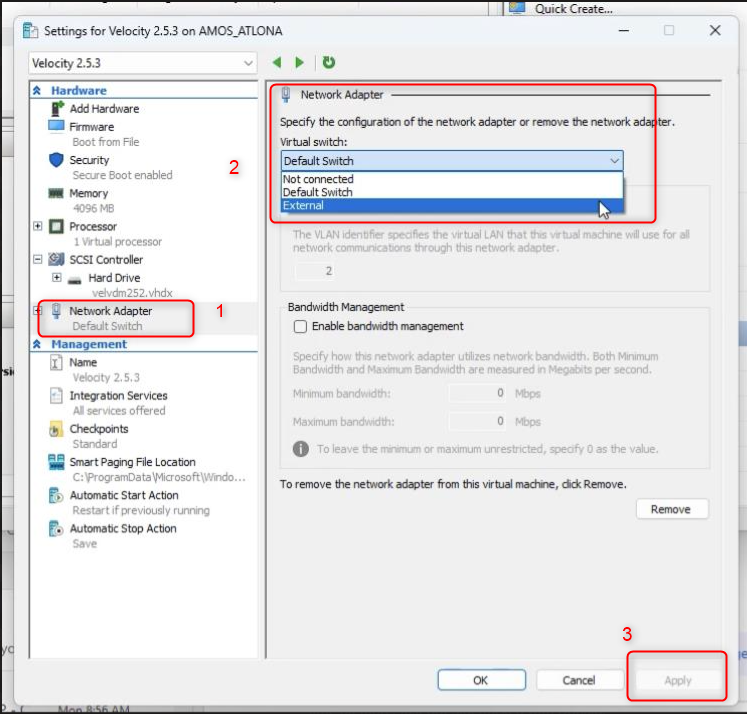Click the Hard Drive icon

coord(74,279)
